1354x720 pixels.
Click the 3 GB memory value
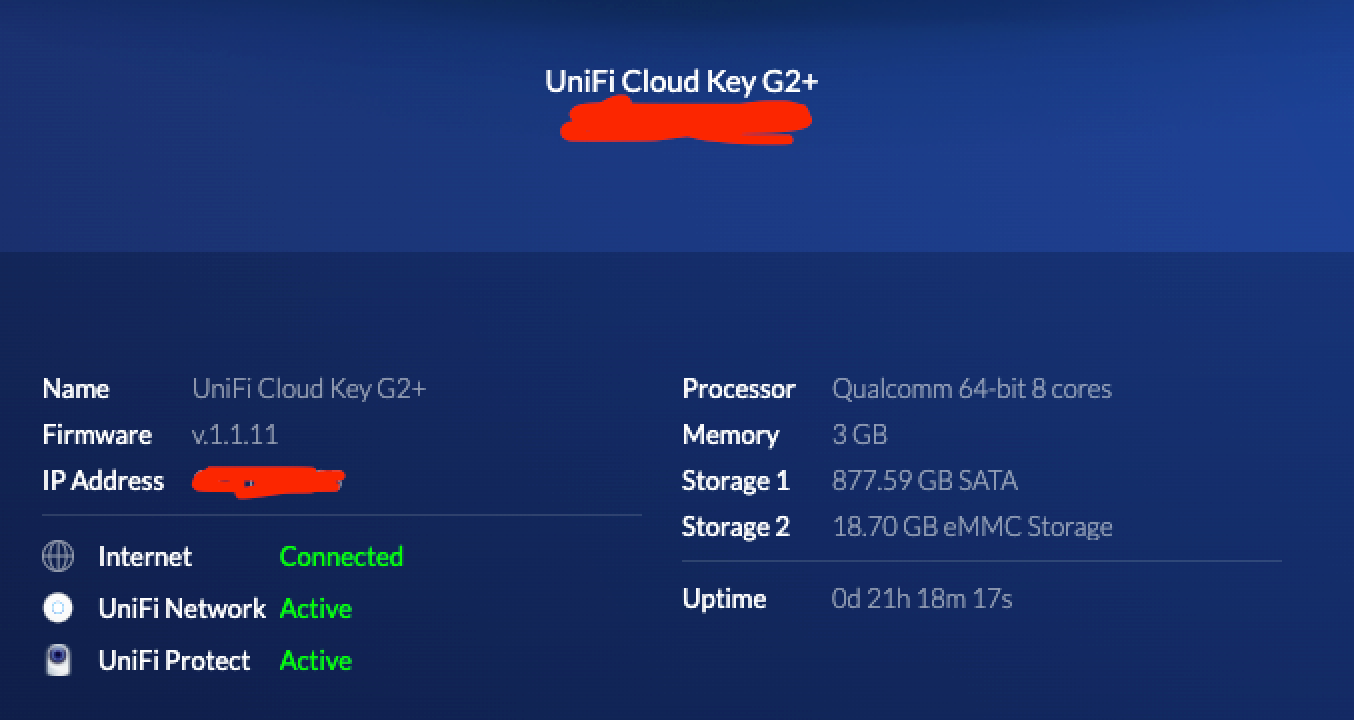(859, 435)
